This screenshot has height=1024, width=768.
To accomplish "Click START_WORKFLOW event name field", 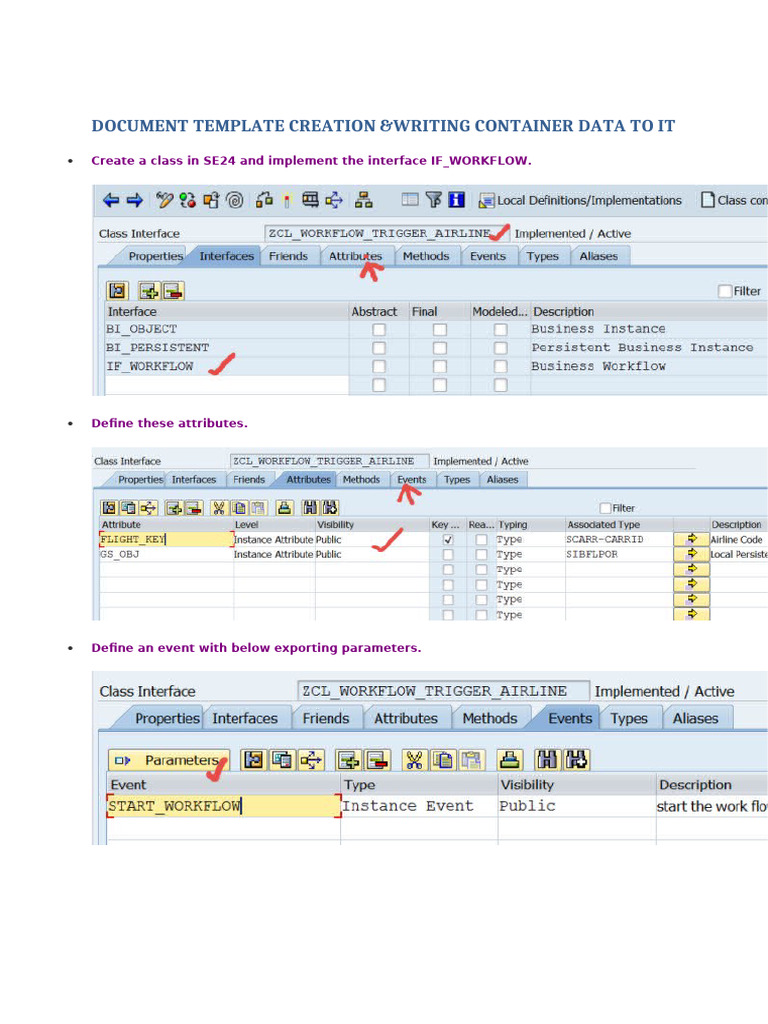I will 223,806.
